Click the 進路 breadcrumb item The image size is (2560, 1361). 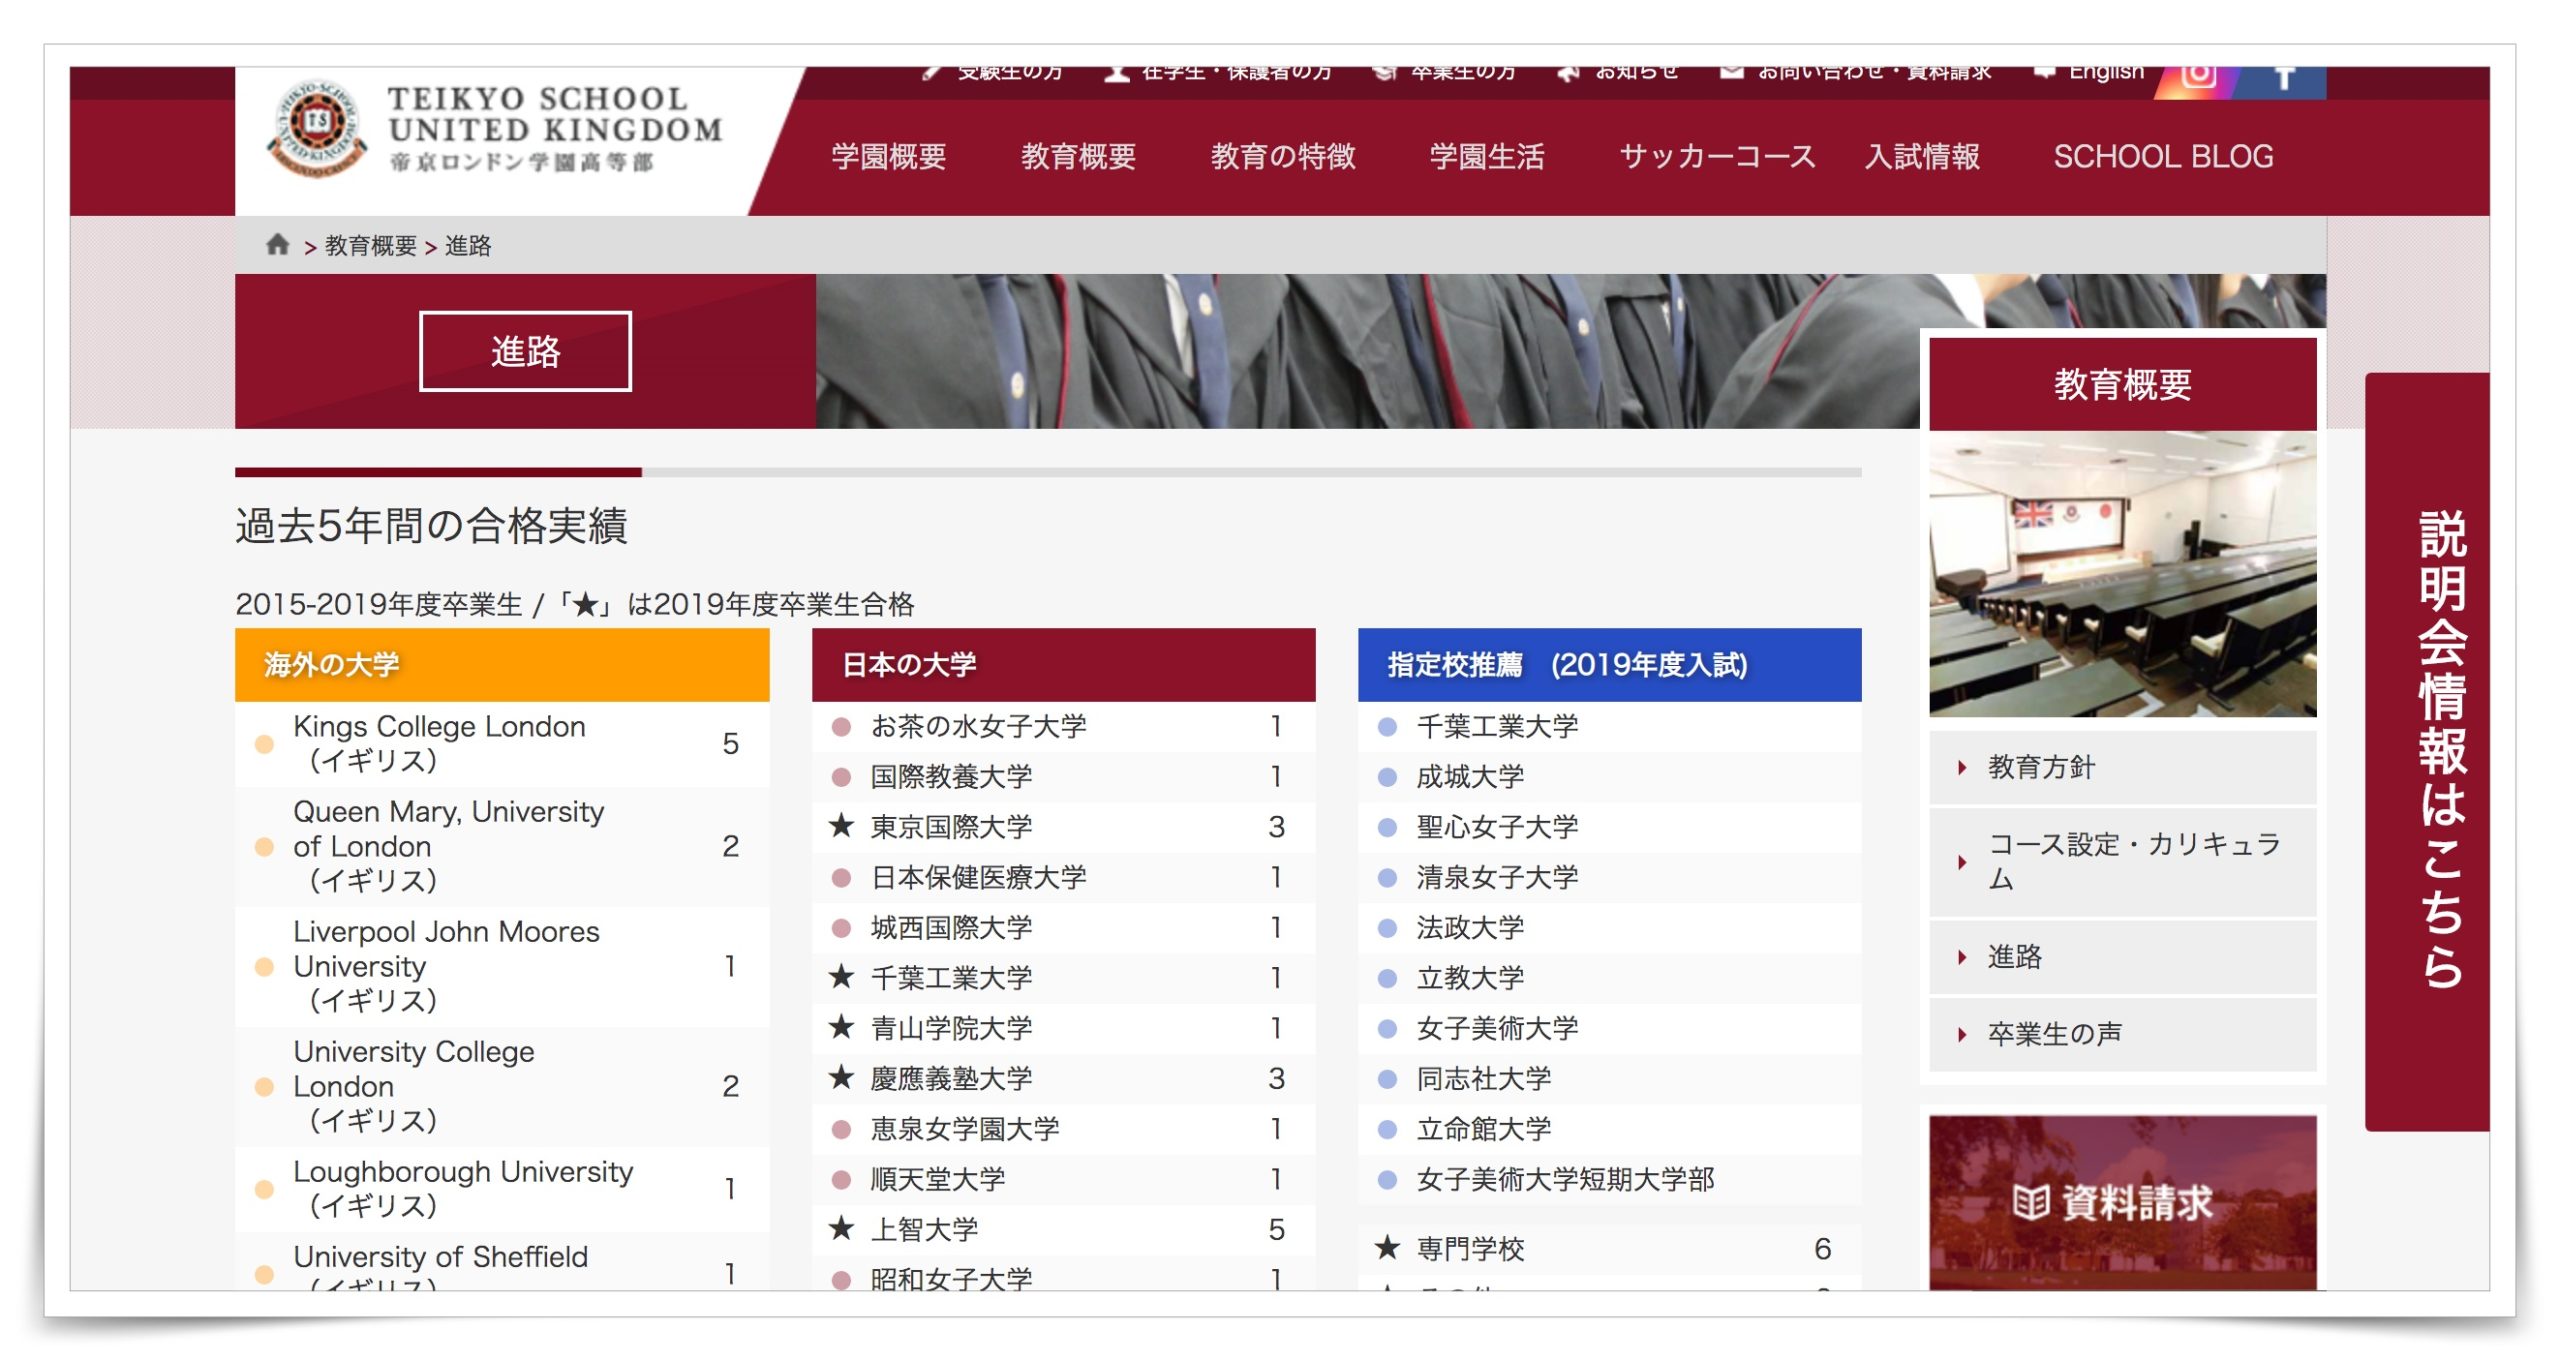[468, 245]
